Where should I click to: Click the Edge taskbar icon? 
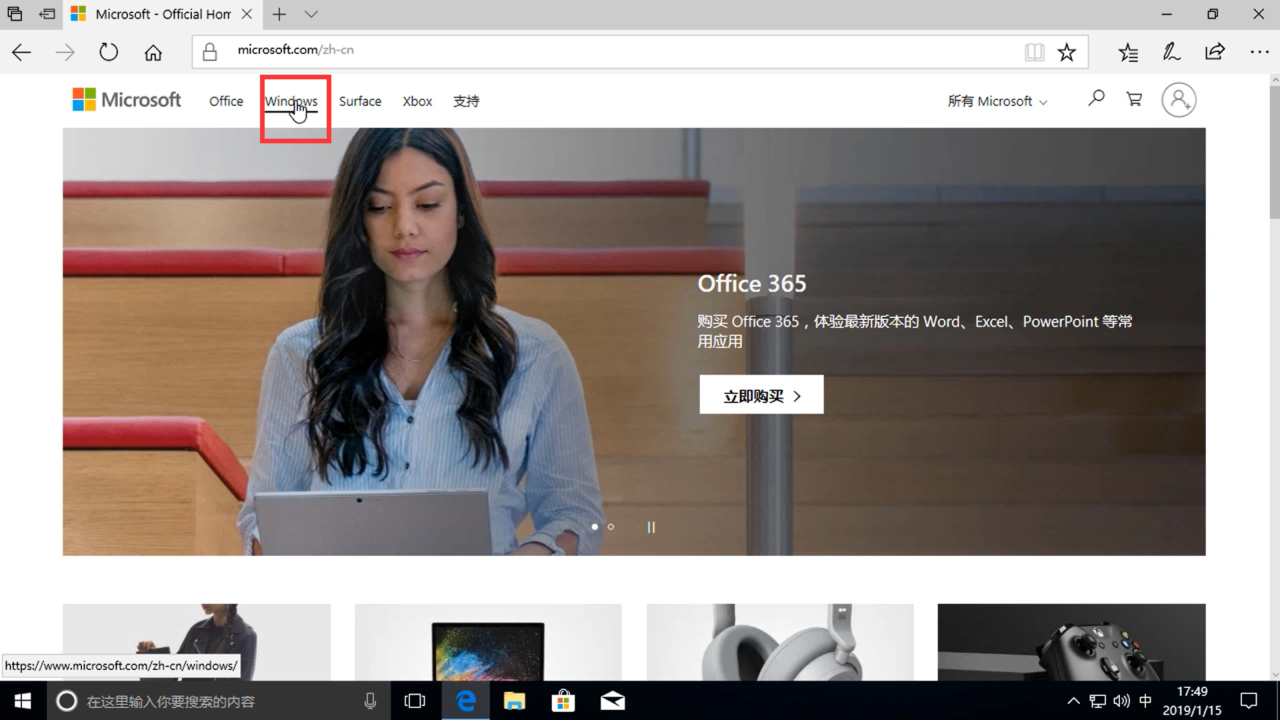click(466, 701)
